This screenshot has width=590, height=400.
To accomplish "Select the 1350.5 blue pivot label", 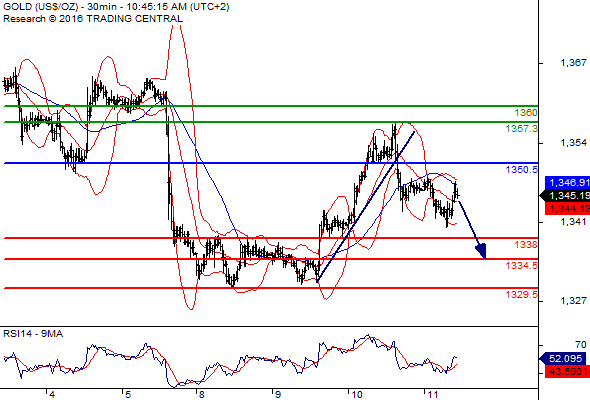I will coord(522,170).
